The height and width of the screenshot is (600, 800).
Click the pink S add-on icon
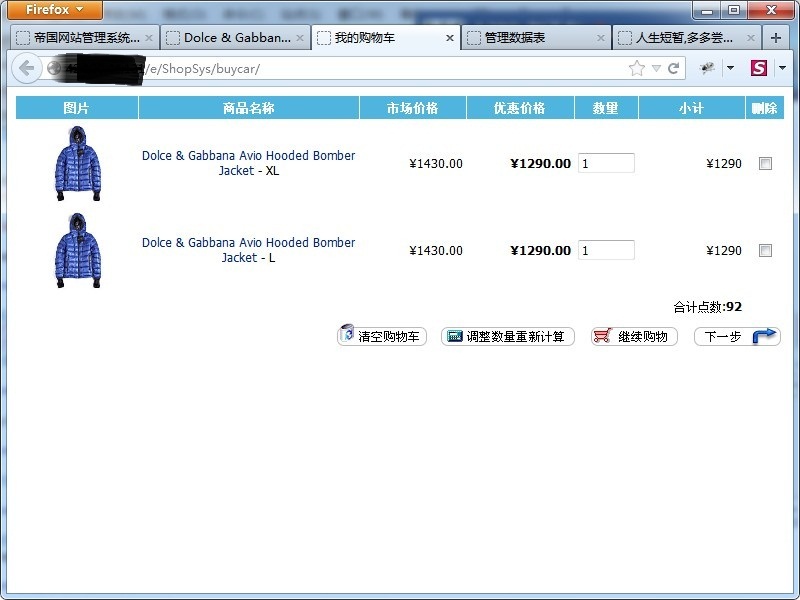click(x=759, y=68)
